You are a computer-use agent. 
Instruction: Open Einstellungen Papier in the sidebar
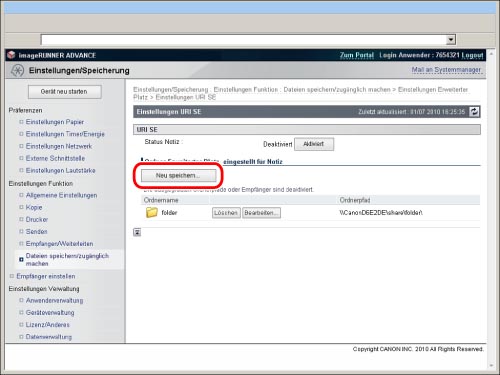tap(55, 122)
